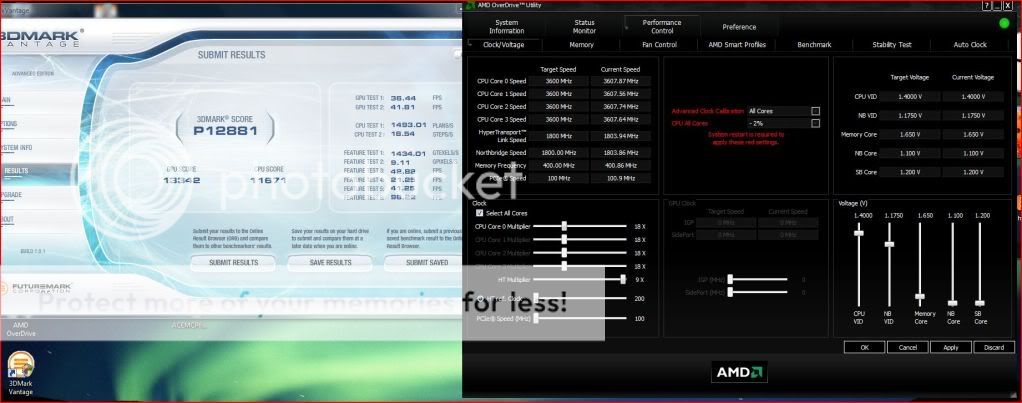Image resolution: width=1022 pixels, height=403 pixels.
Task: Click the 3DMark score 'P12881'
Action: click(225, 131)
